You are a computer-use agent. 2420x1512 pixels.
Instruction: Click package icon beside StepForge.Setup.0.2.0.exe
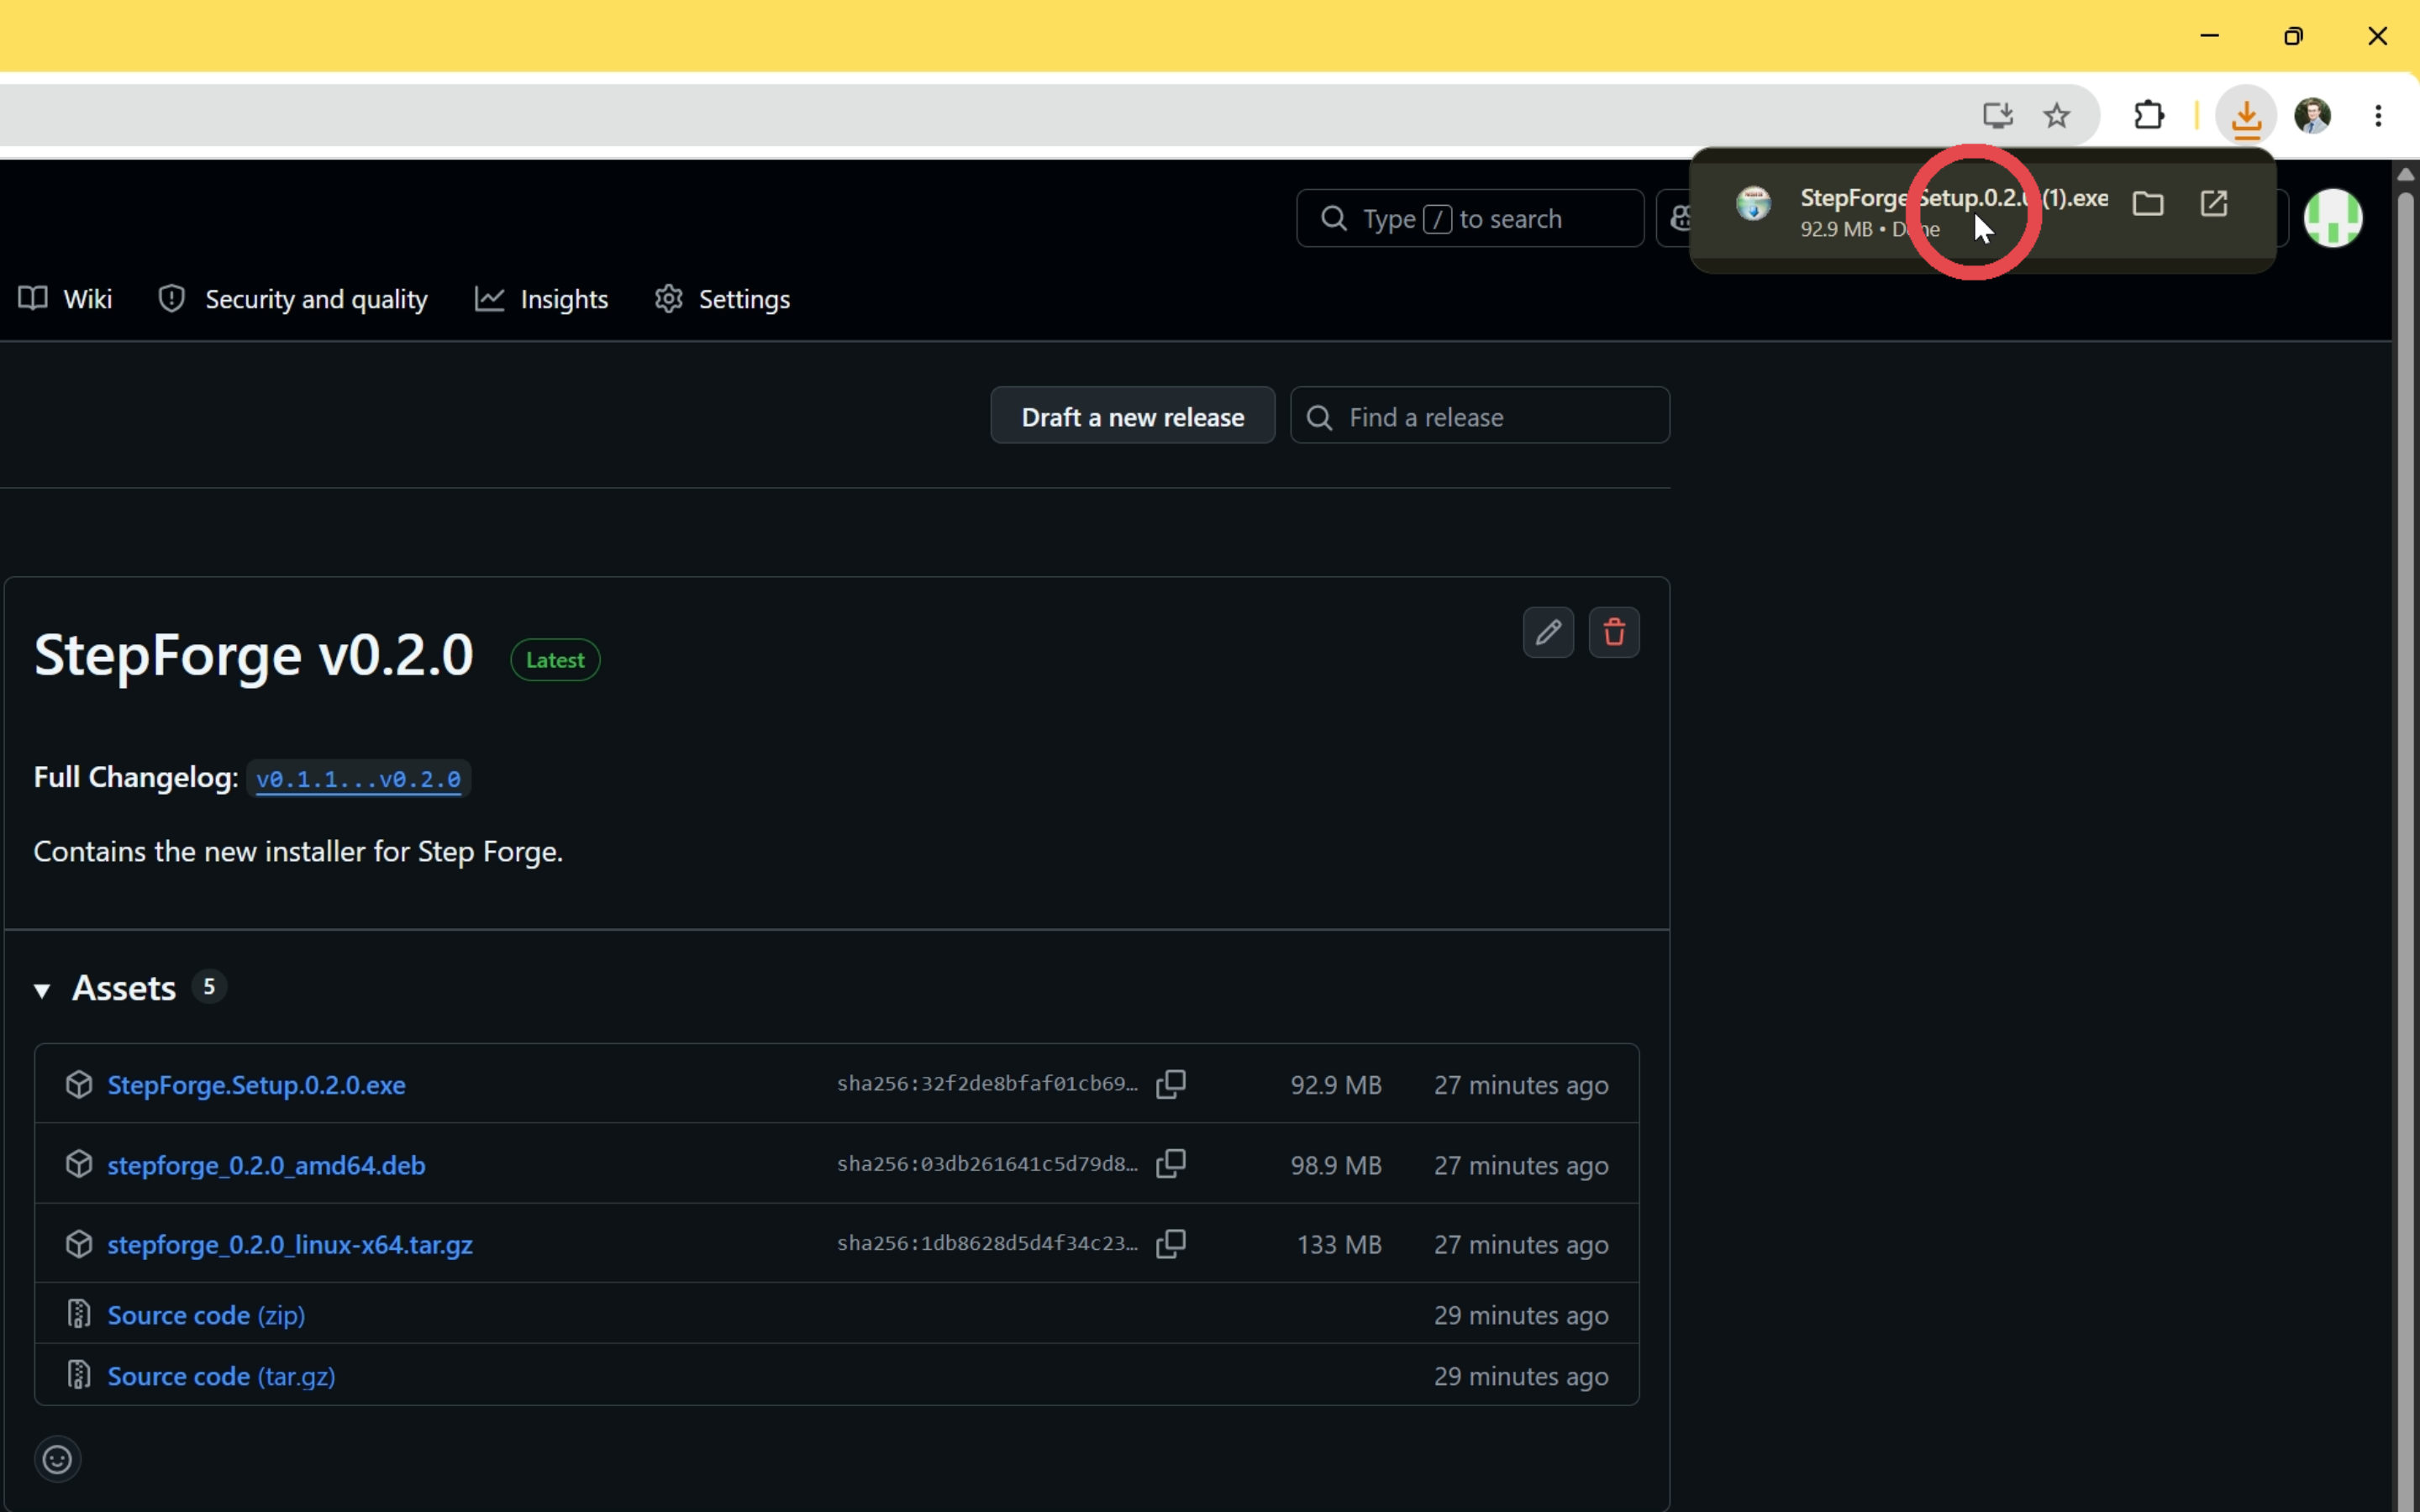(79, 1085)
